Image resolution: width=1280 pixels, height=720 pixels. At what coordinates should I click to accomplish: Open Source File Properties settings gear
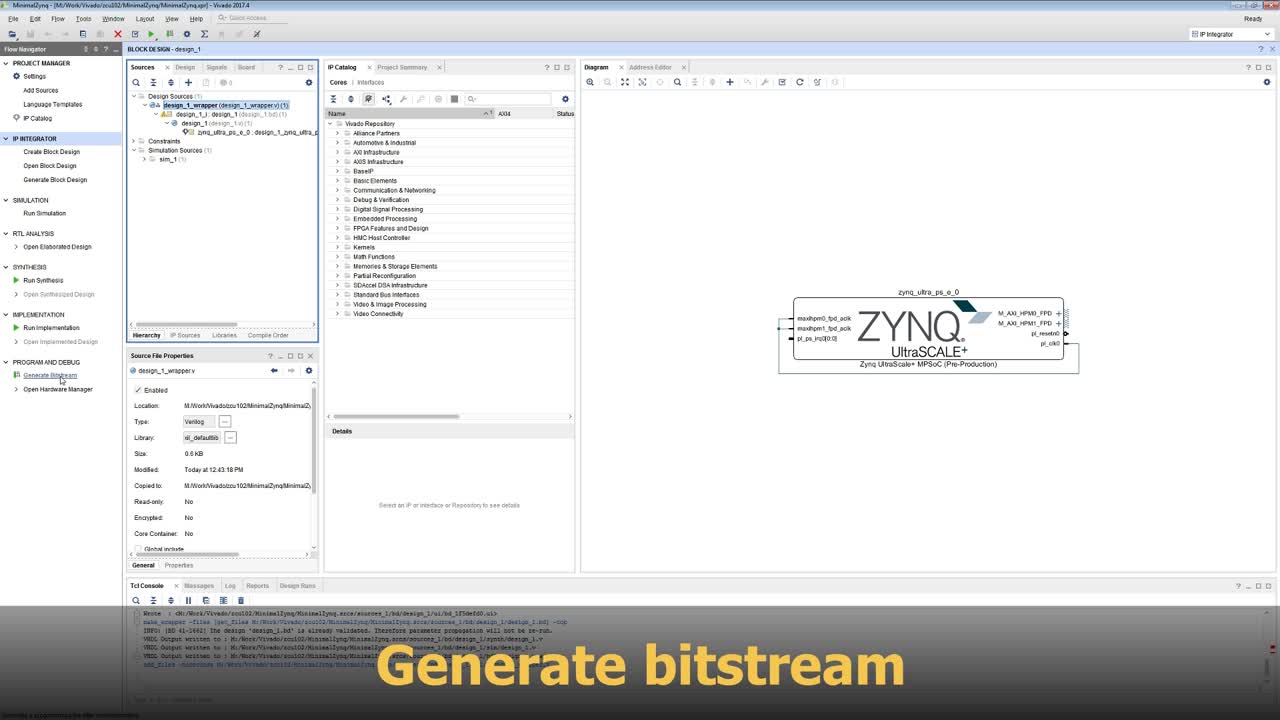[309, 371]
